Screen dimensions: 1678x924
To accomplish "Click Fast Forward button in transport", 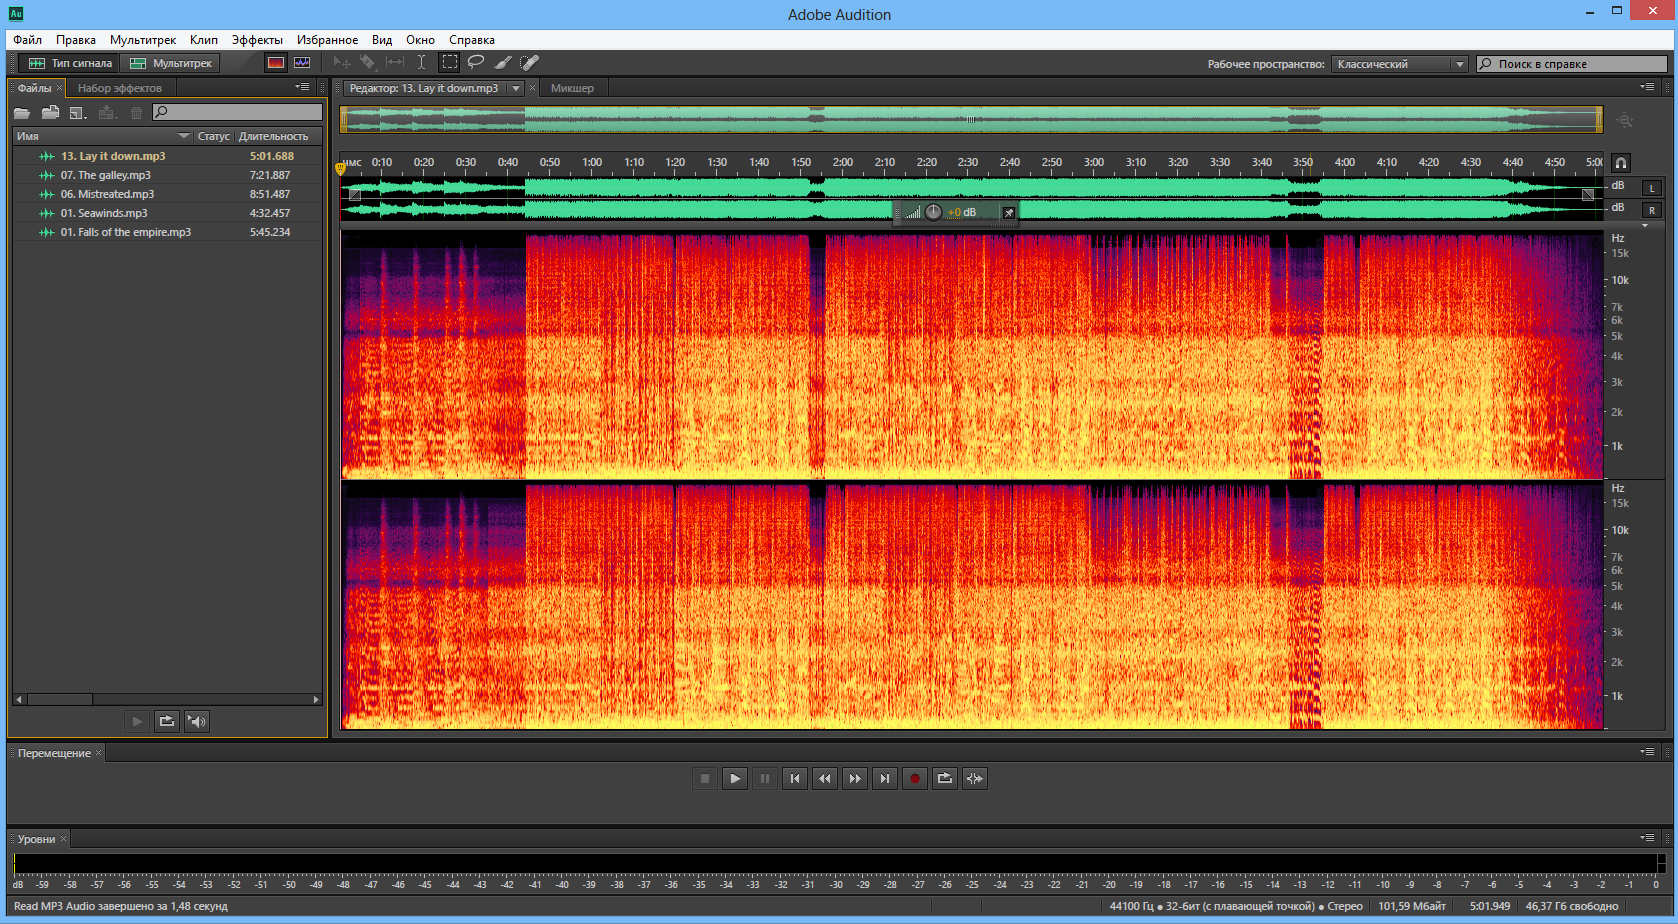I will (x=855, y=778).
